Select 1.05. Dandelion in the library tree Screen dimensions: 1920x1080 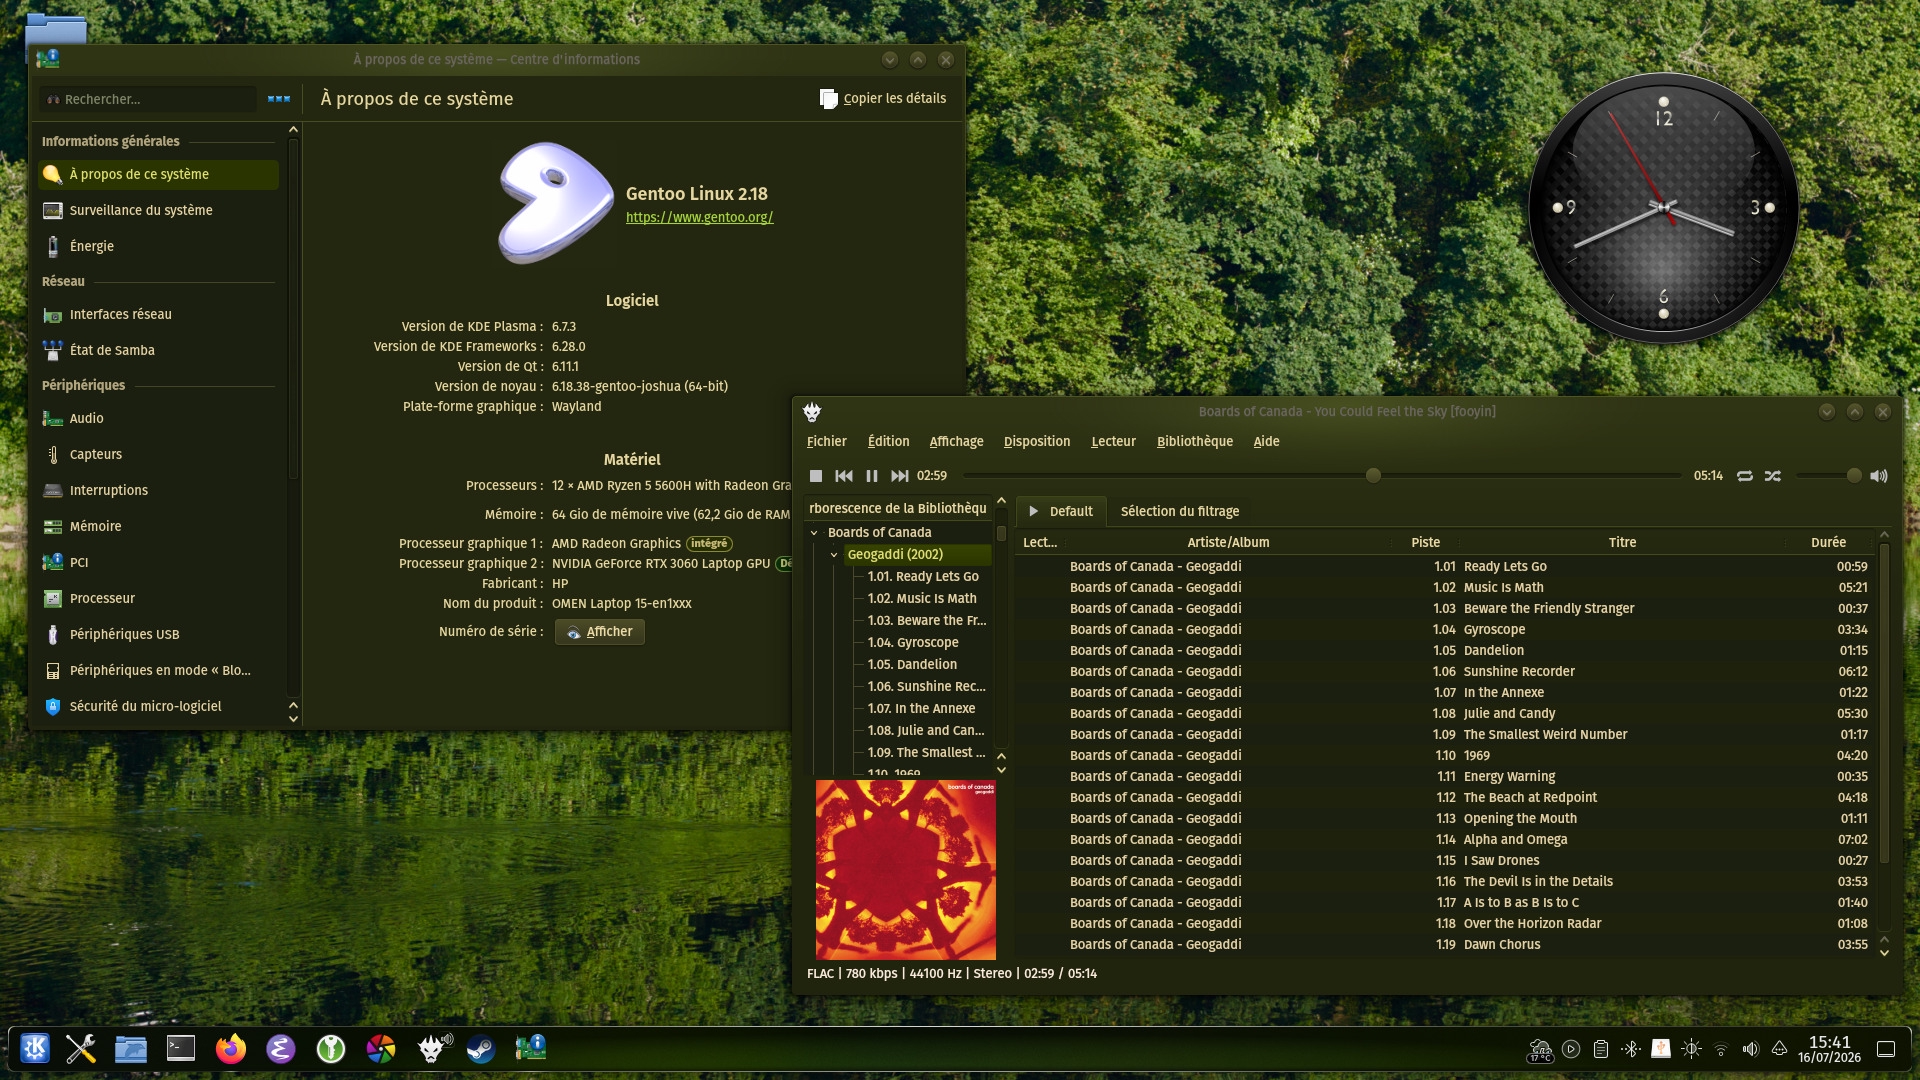912,664
